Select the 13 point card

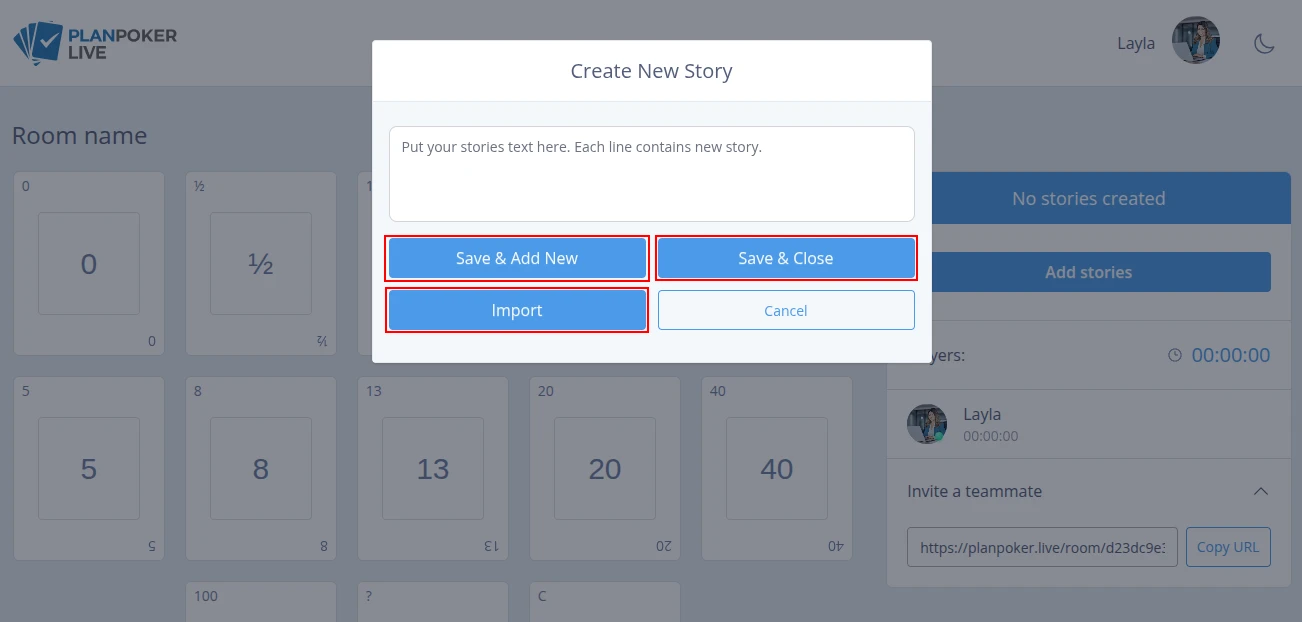(x=433, y=469)
